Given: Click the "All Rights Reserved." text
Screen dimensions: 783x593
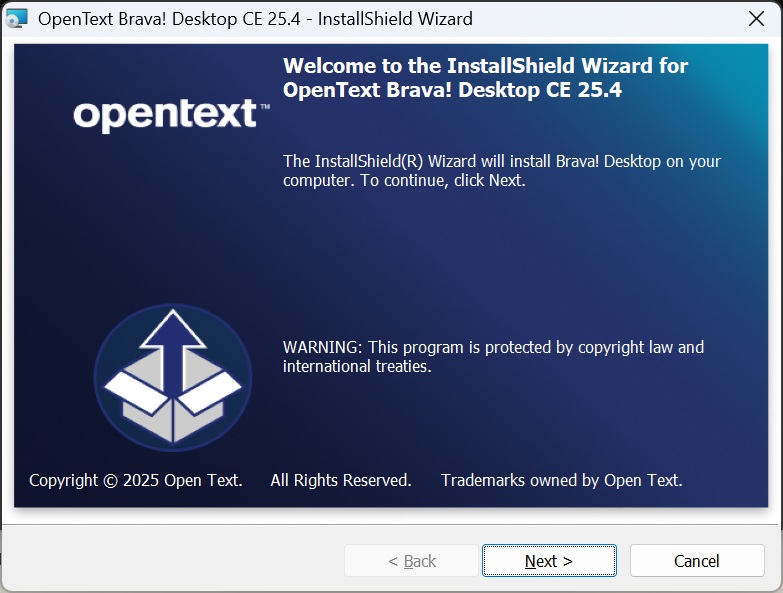Looking at the screenshot, I should tap(341, 480).
